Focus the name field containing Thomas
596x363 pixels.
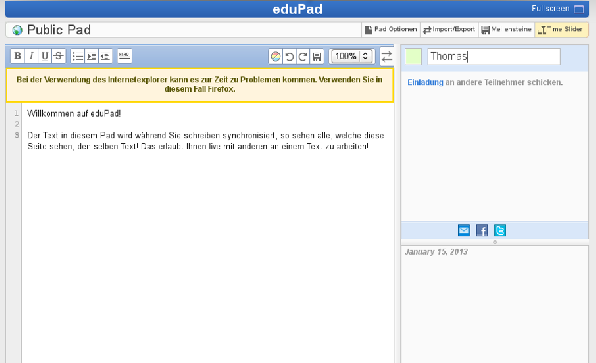point(494,56)
